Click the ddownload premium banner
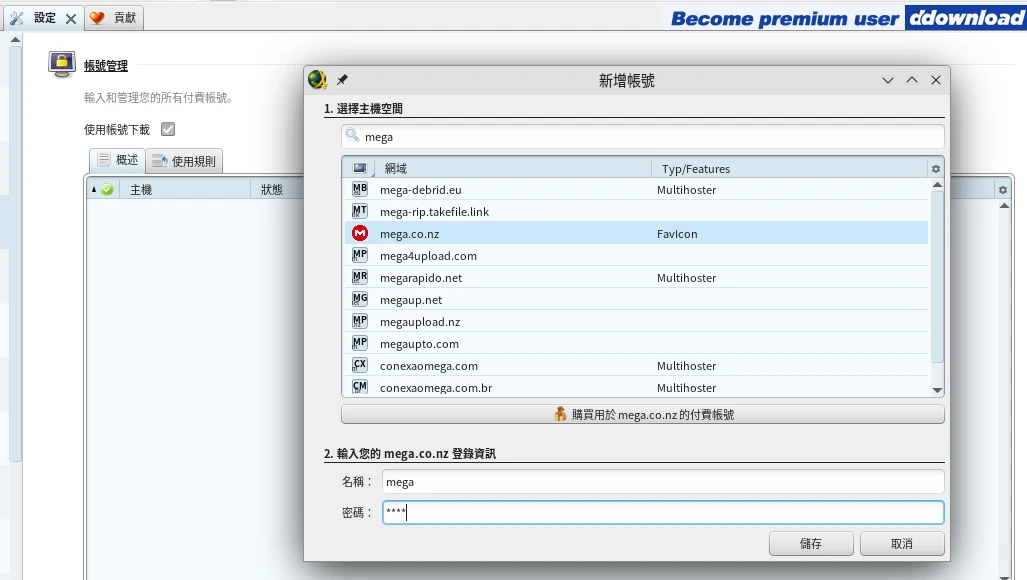1027x580 pixels. click(x=846, y=18)
